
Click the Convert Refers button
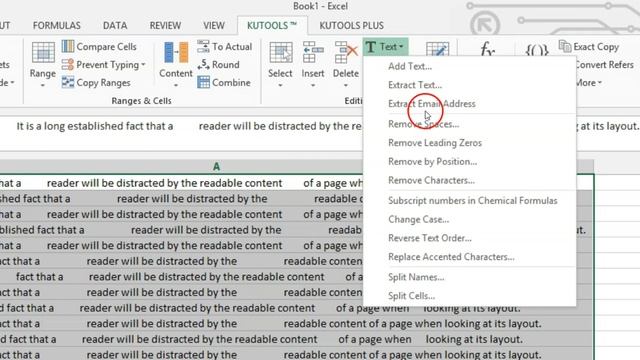(x=604, y=64)
